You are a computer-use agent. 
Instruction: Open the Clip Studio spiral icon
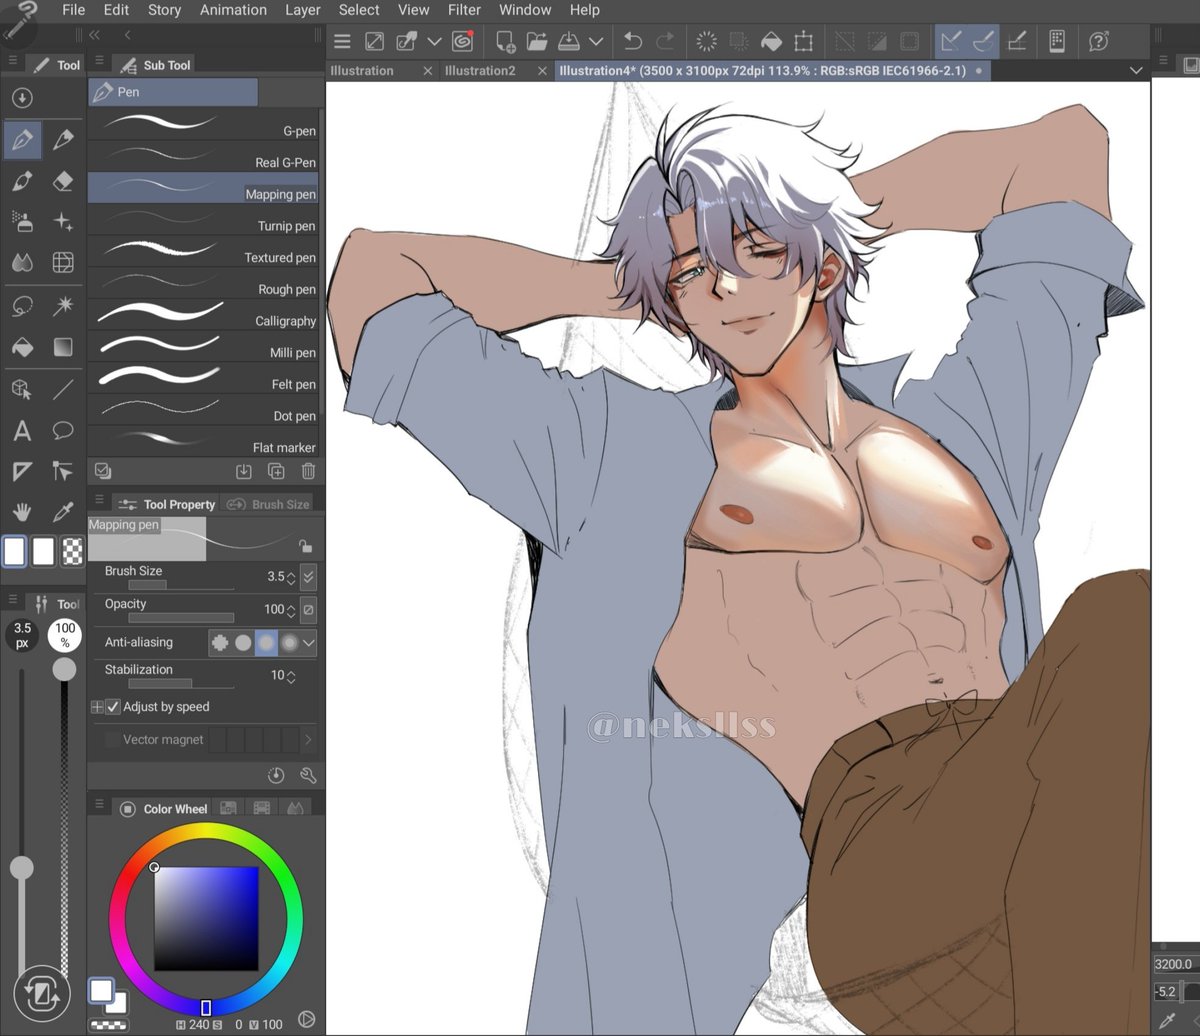pos(462,41)
